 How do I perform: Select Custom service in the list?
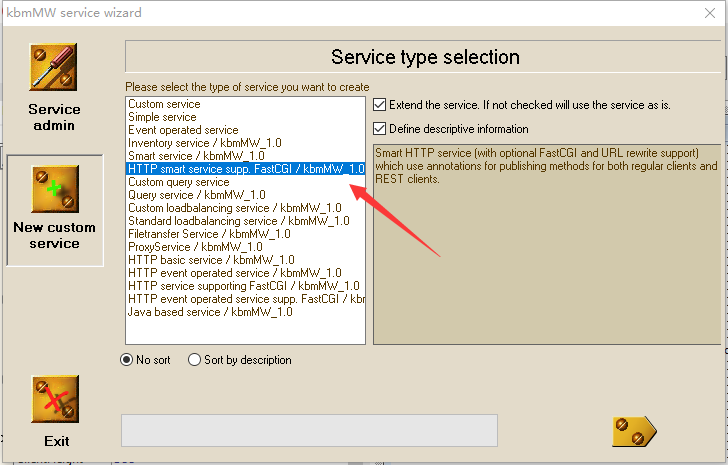(x=245, y=104)
